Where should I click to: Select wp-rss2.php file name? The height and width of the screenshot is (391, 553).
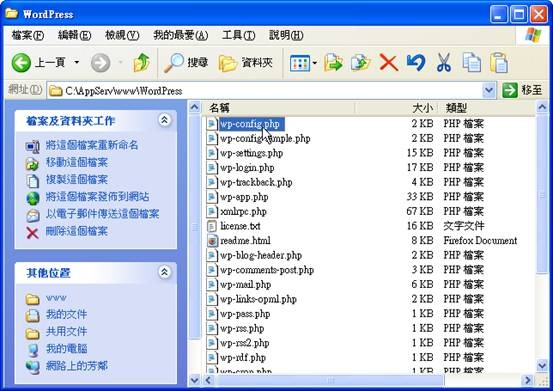[244, 343]
